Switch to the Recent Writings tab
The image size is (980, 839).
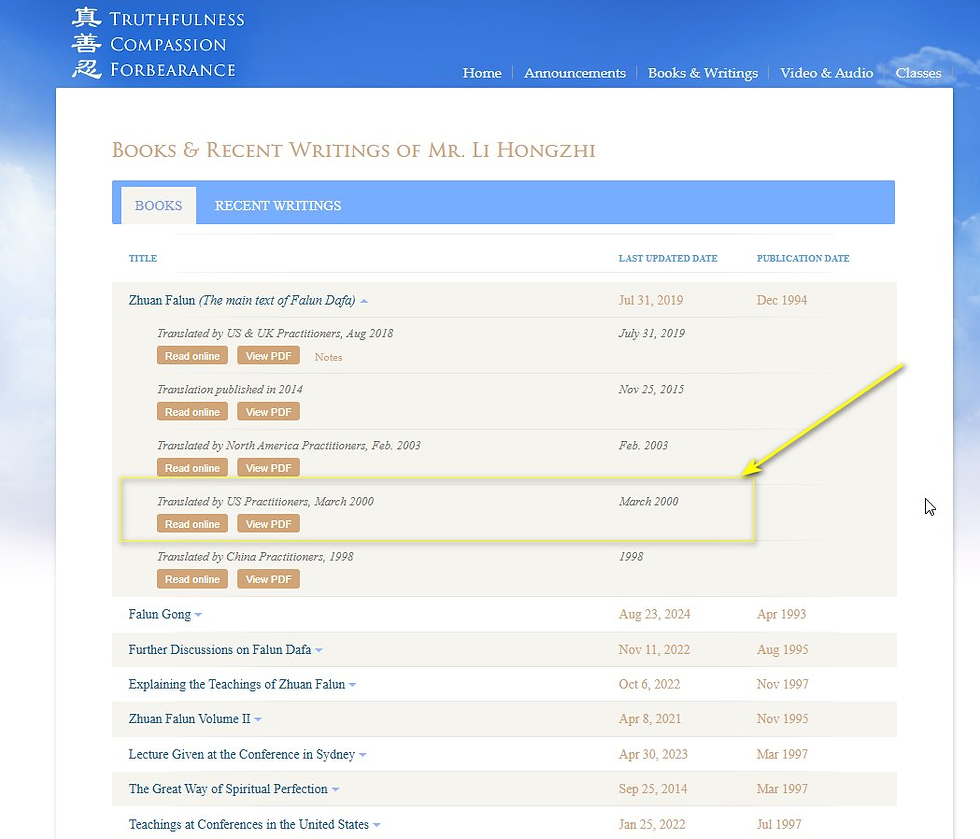[x=278, y=205]
